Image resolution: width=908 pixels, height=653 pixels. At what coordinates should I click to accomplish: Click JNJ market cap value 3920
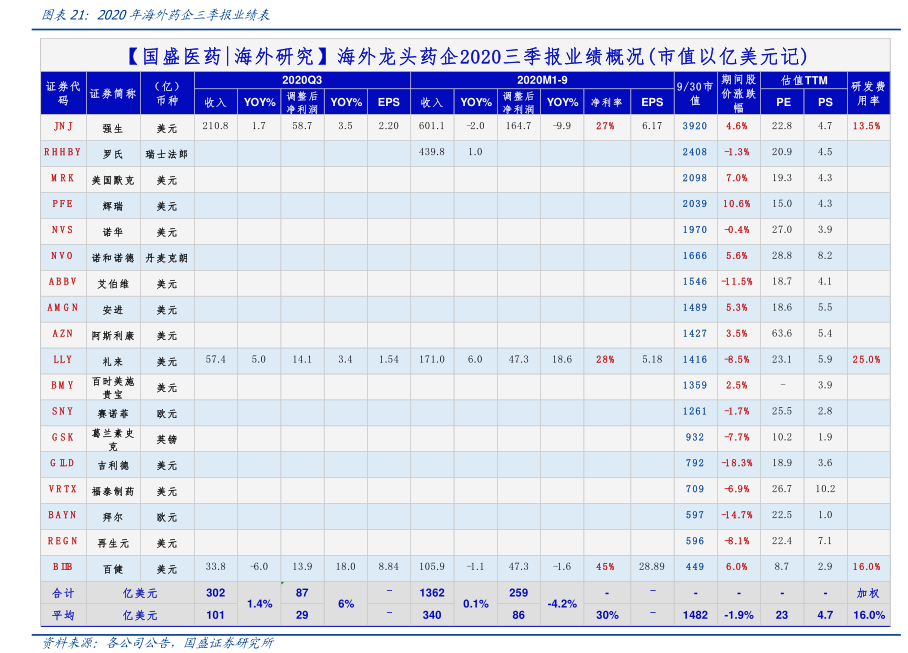(695, 126)
